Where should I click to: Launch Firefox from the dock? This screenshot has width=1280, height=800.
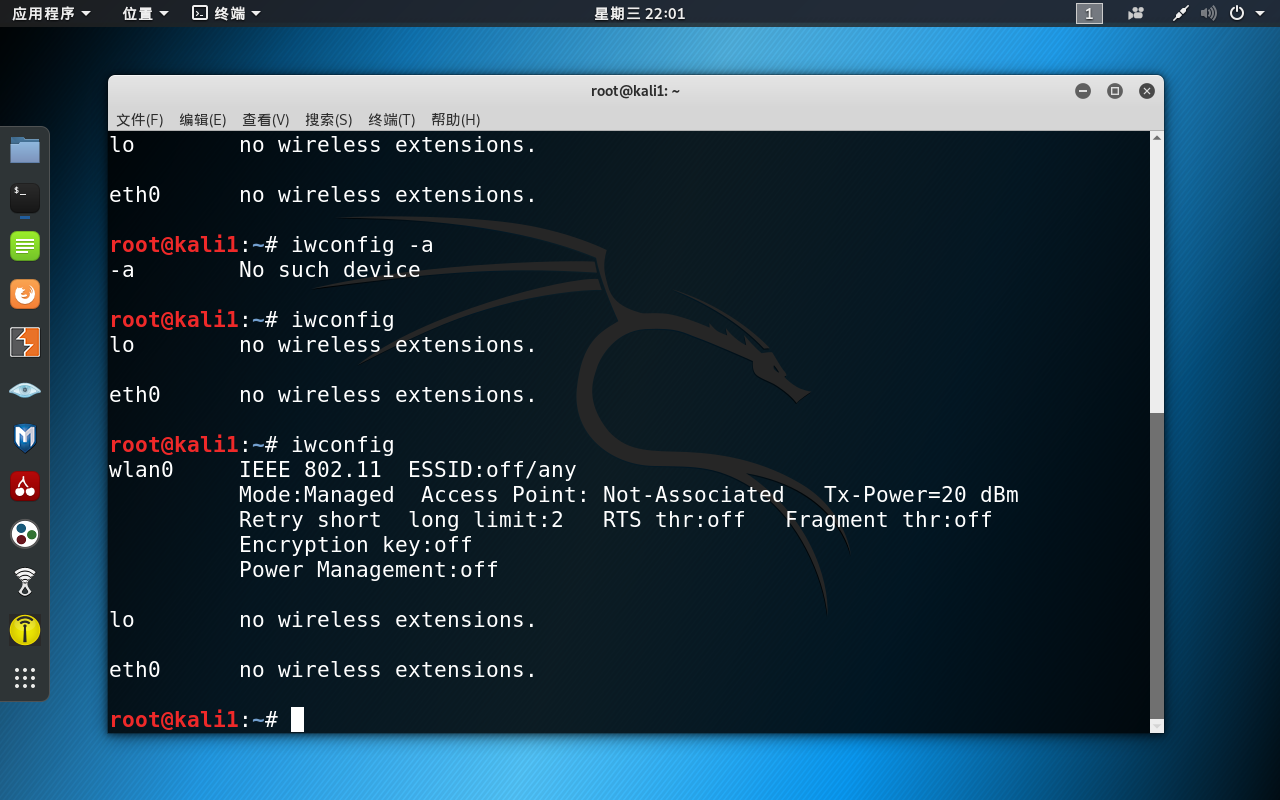coord(25,294)
